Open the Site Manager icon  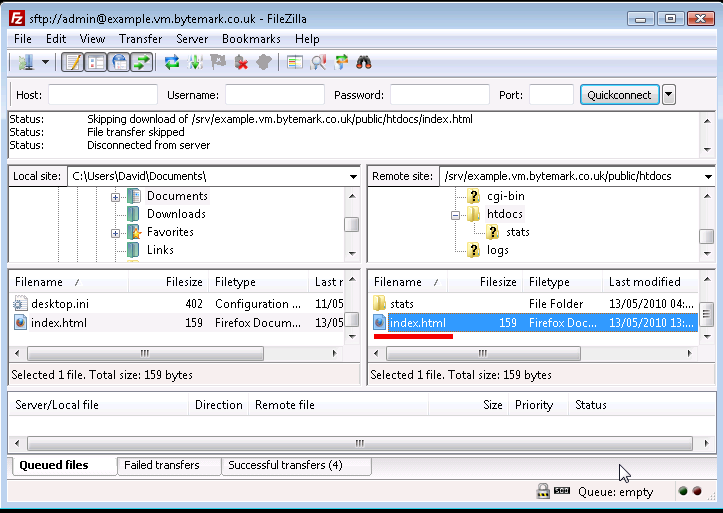(26, 62)
